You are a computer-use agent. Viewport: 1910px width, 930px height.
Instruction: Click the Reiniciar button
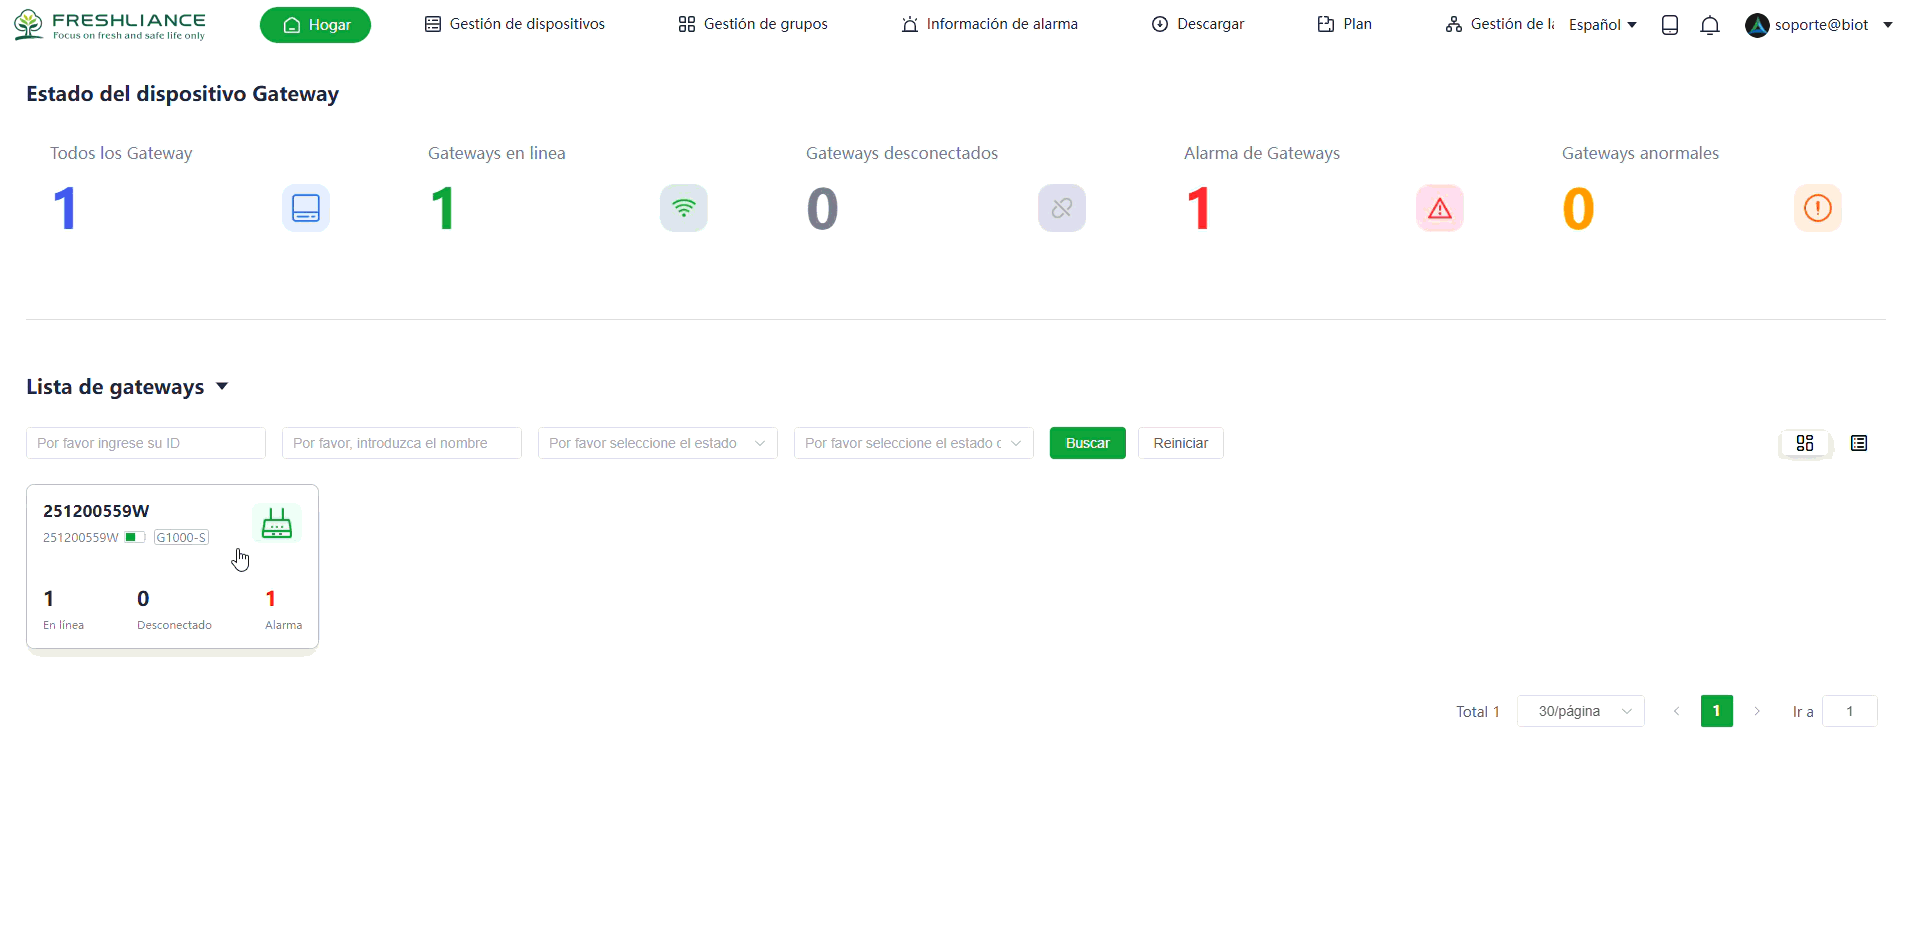click(1180, 443)
